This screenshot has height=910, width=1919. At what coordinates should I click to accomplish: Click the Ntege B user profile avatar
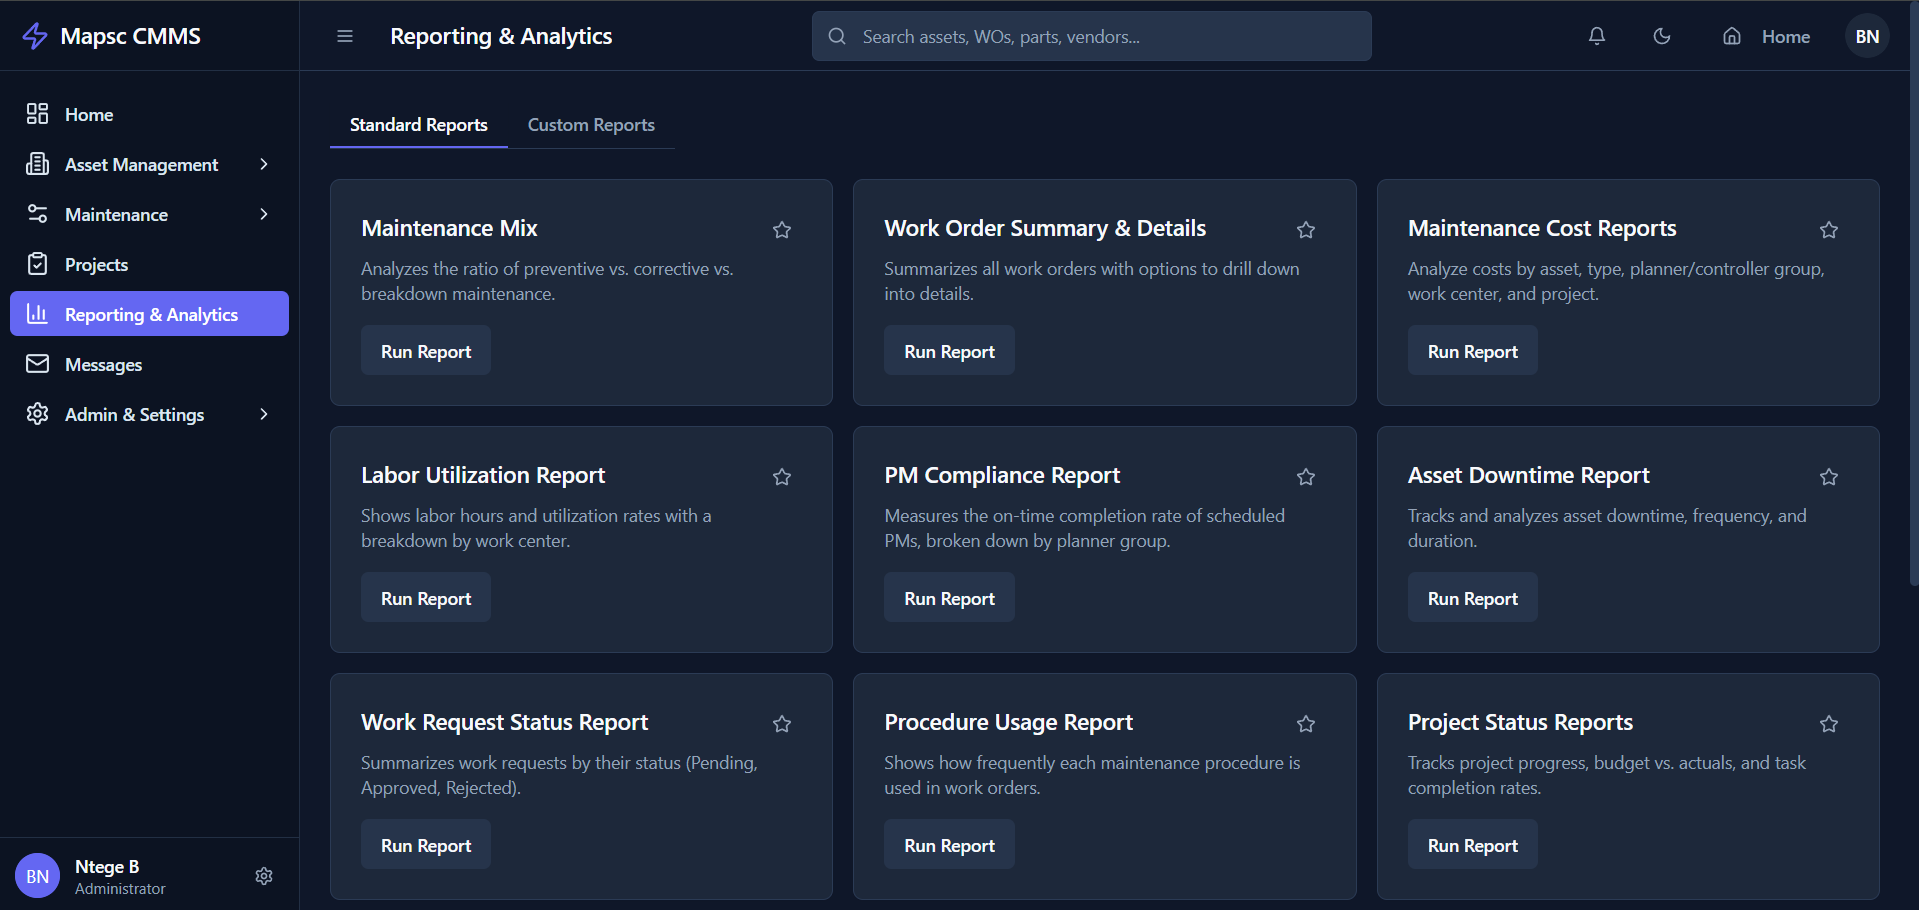point(37,876)
